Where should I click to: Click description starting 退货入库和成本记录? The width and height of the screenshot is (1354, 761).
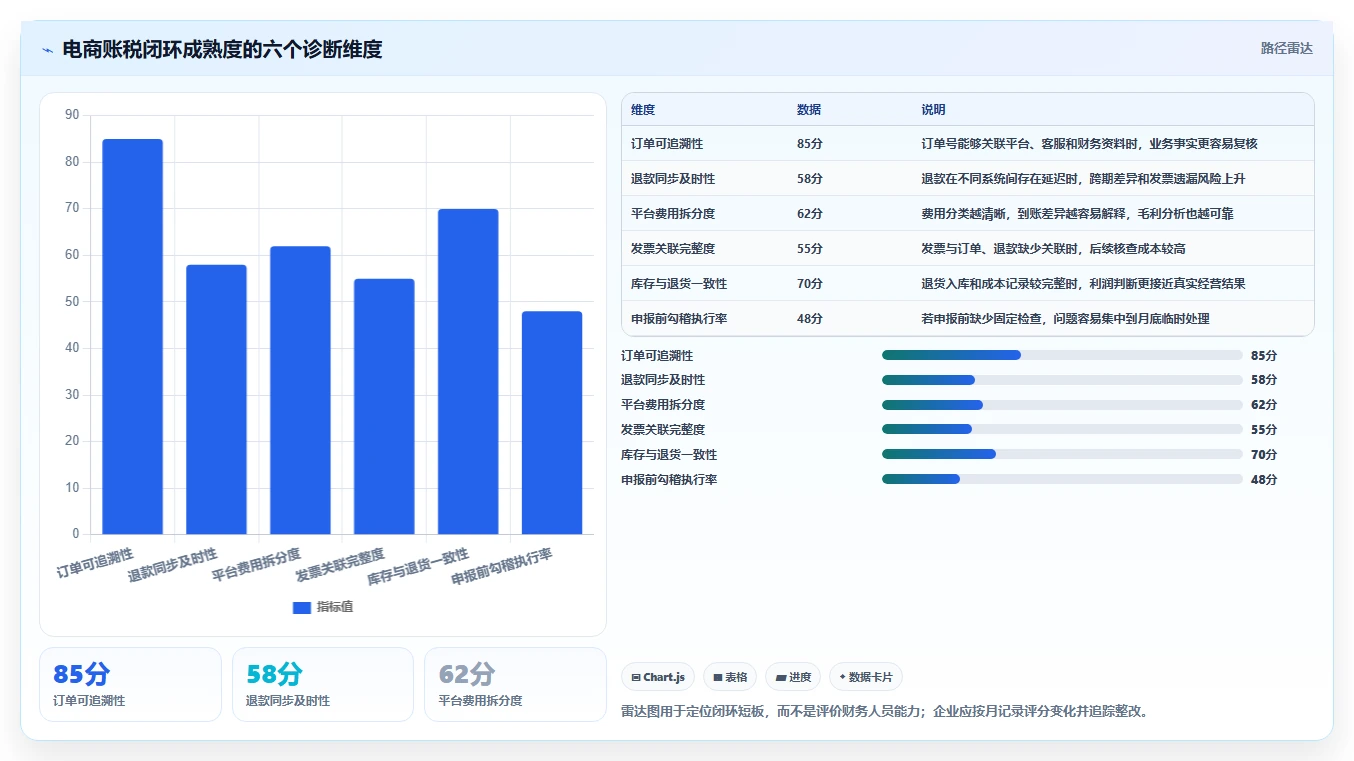1083,284
